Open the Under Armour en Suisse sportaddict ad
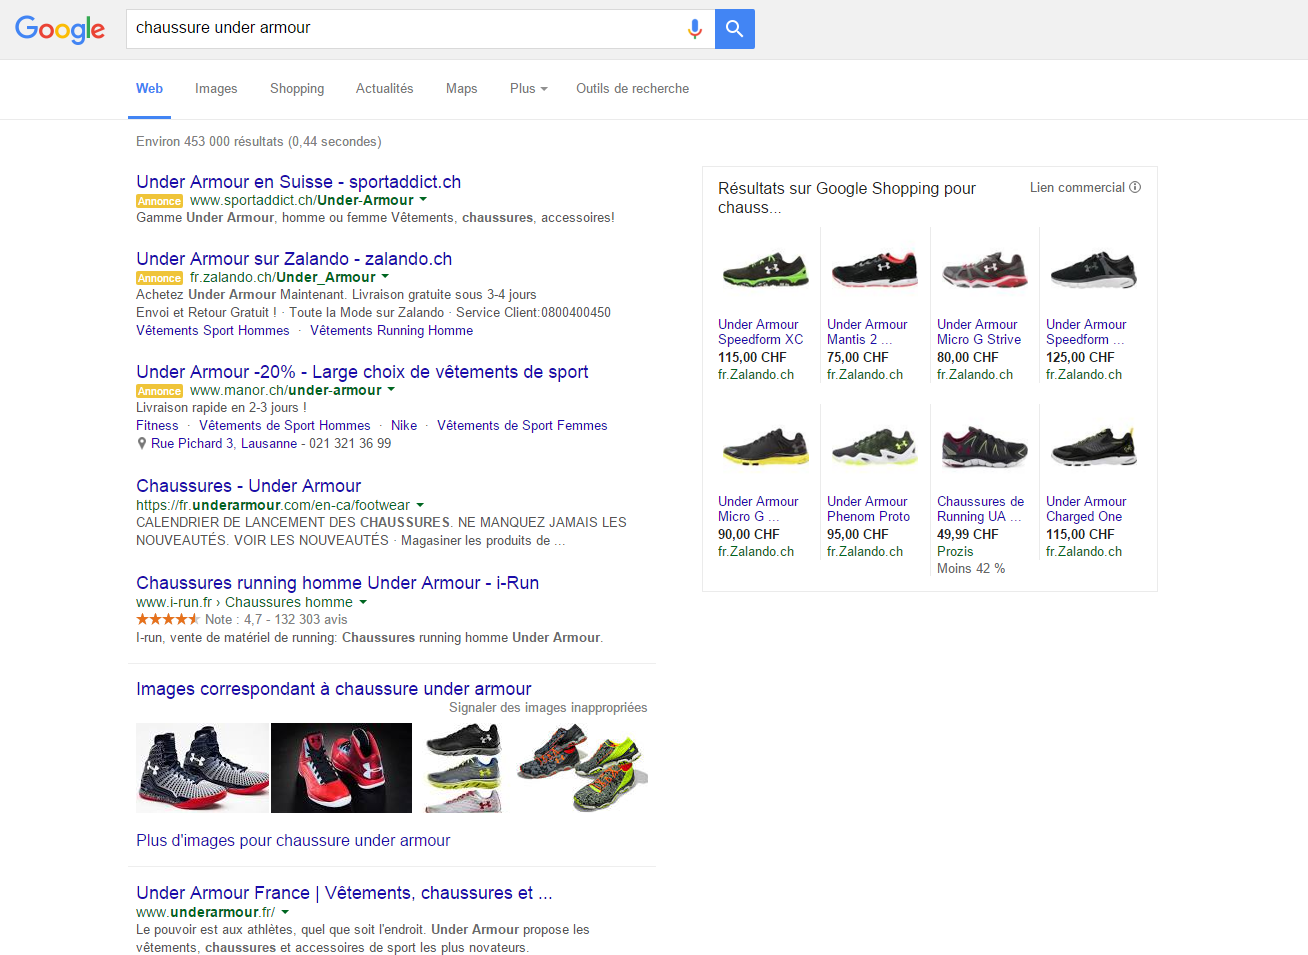 click(x=298, y=182)
